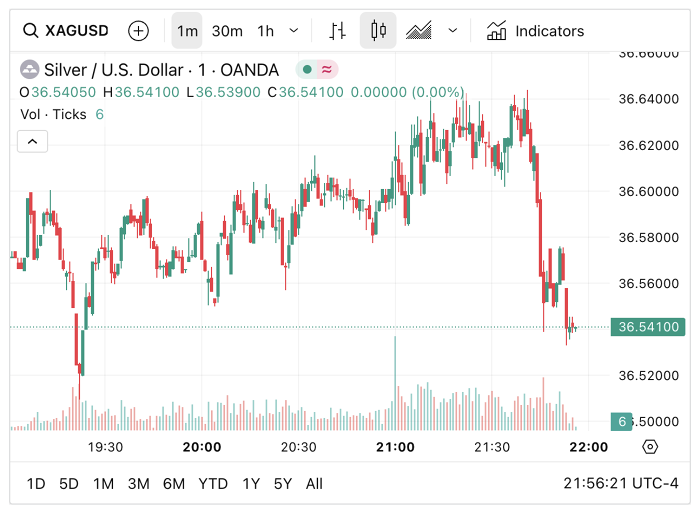Open XAGUSD symbol search
The width and height of the screenshot is (700, 510).
pyautogui.click(x=66, y=31)
